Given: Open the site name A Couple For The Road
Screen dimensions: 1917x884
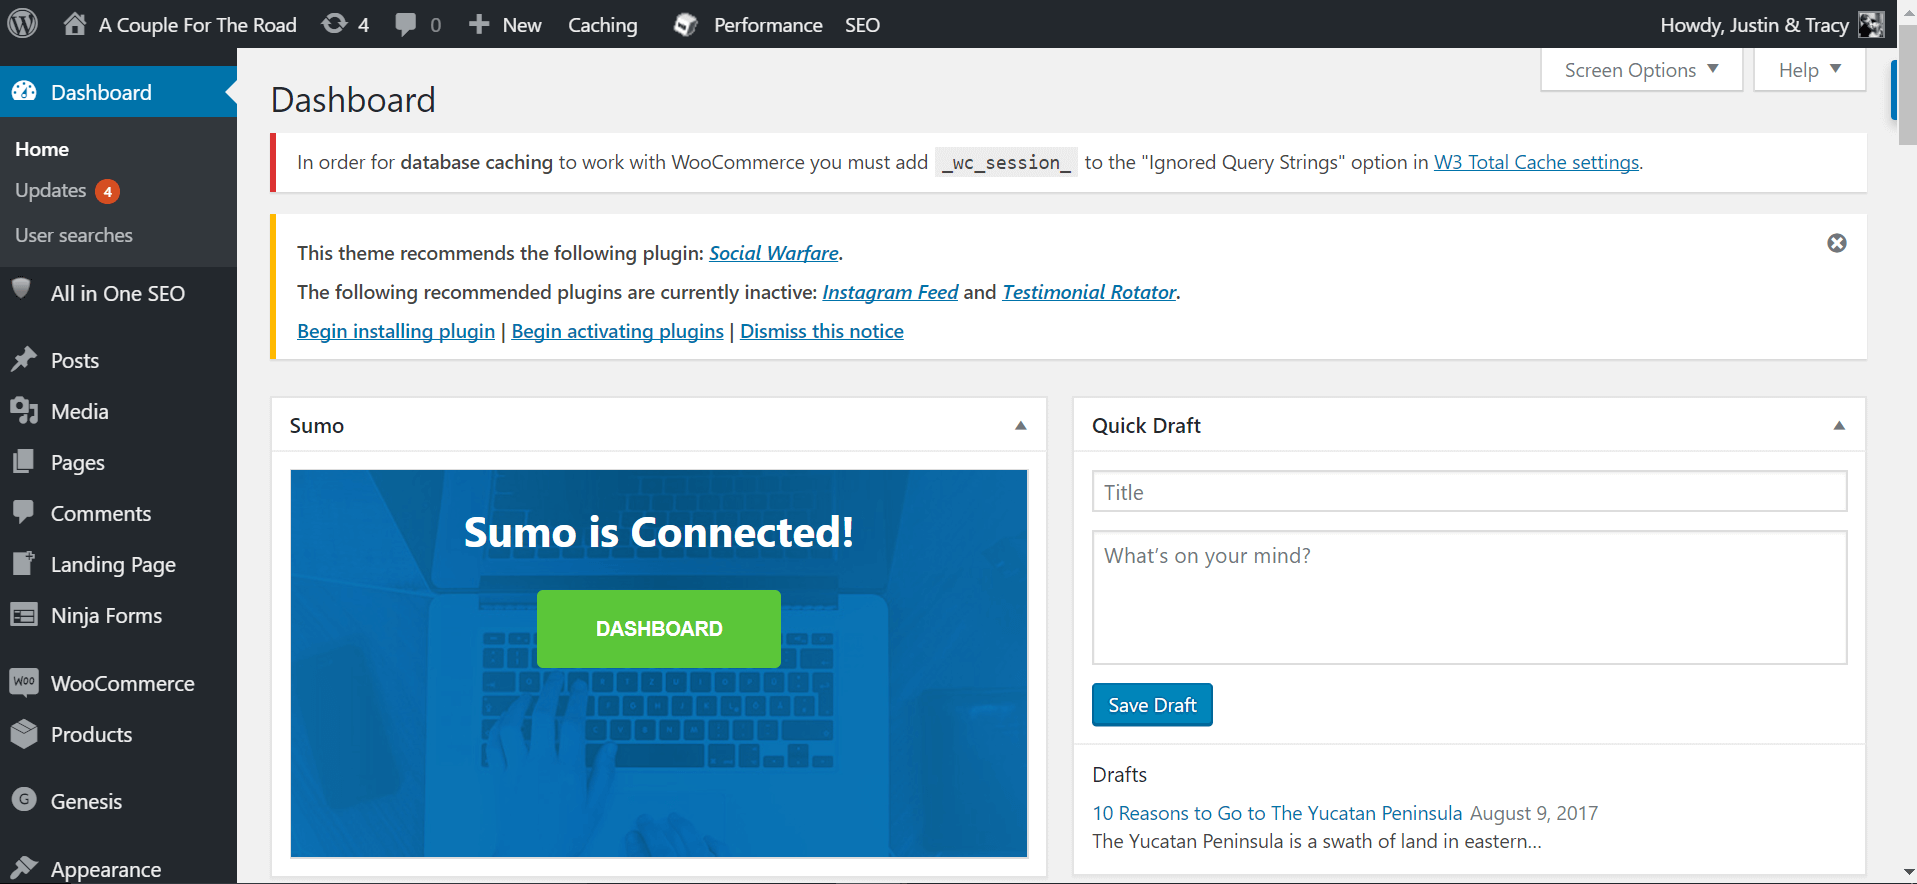Looking at the screenshot, I should tap(198, 25).
